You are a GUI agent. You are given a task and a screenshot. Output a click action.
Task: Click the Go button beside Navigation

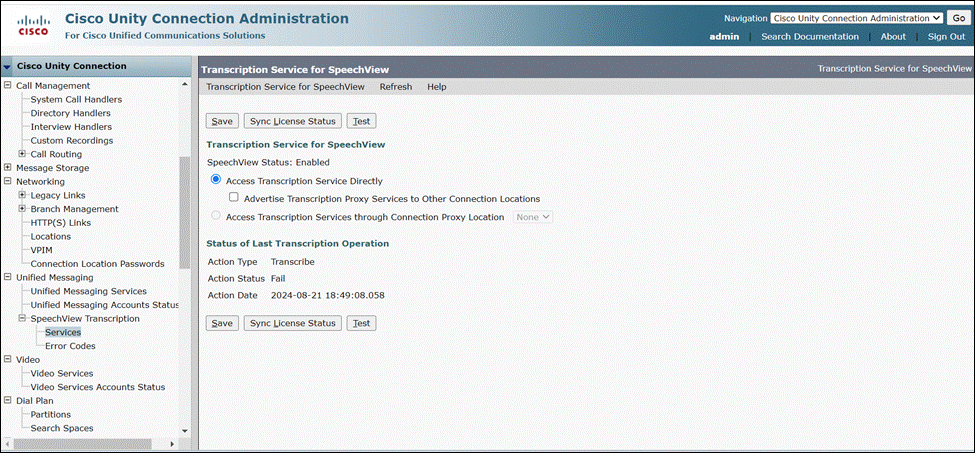pos(959,19)
